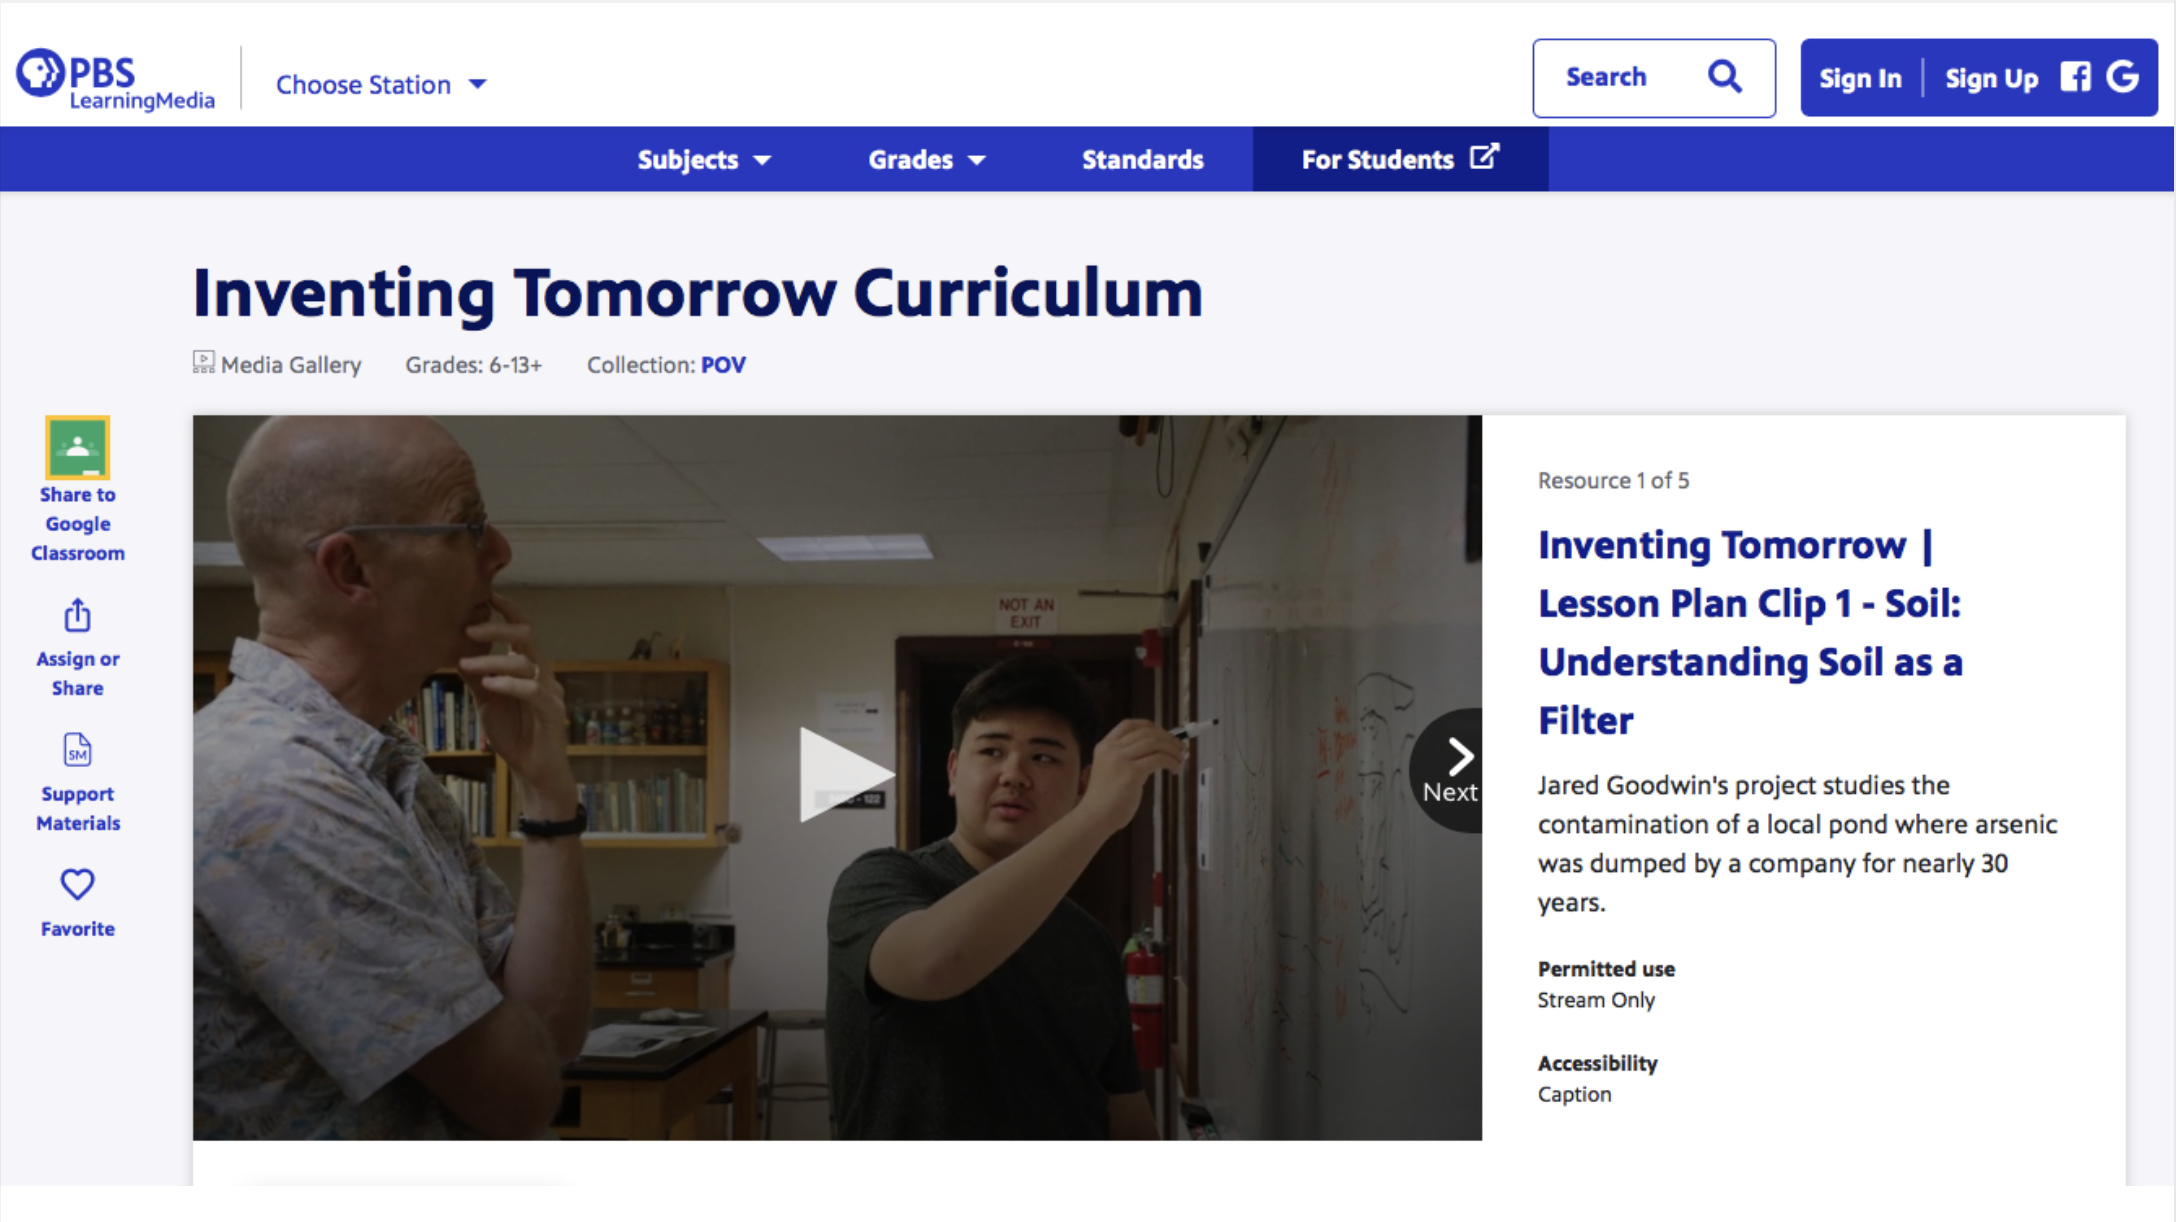Sign in with Google icon
Image resolution: width=2176 pixels, height=1222 pixels.
[x=2123, y=77]
